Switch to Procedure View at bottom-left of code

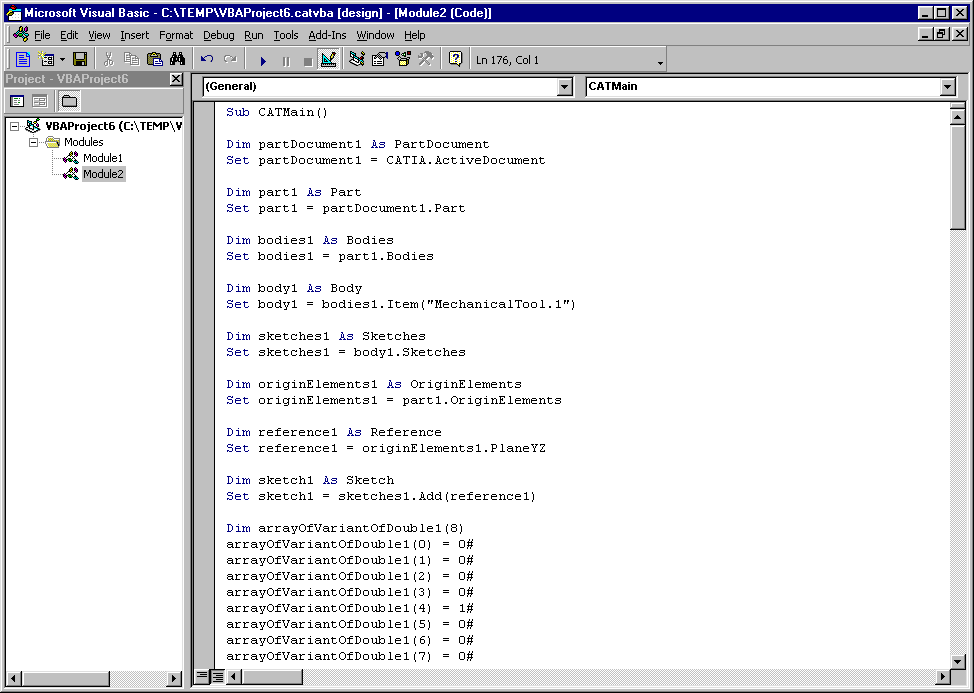[202, 676]
